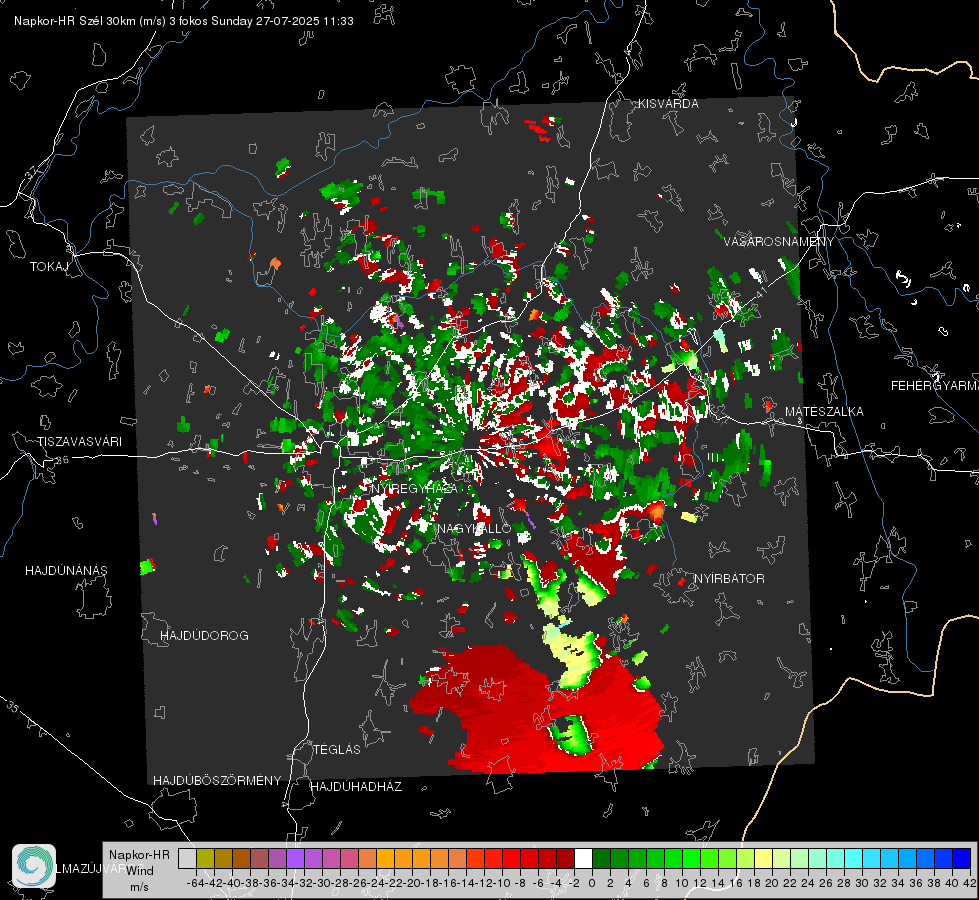The width and height of the screenshot is (979, 900).
Task: Select the NAGYKÁLLÓ town label
Action: (475, 529)
